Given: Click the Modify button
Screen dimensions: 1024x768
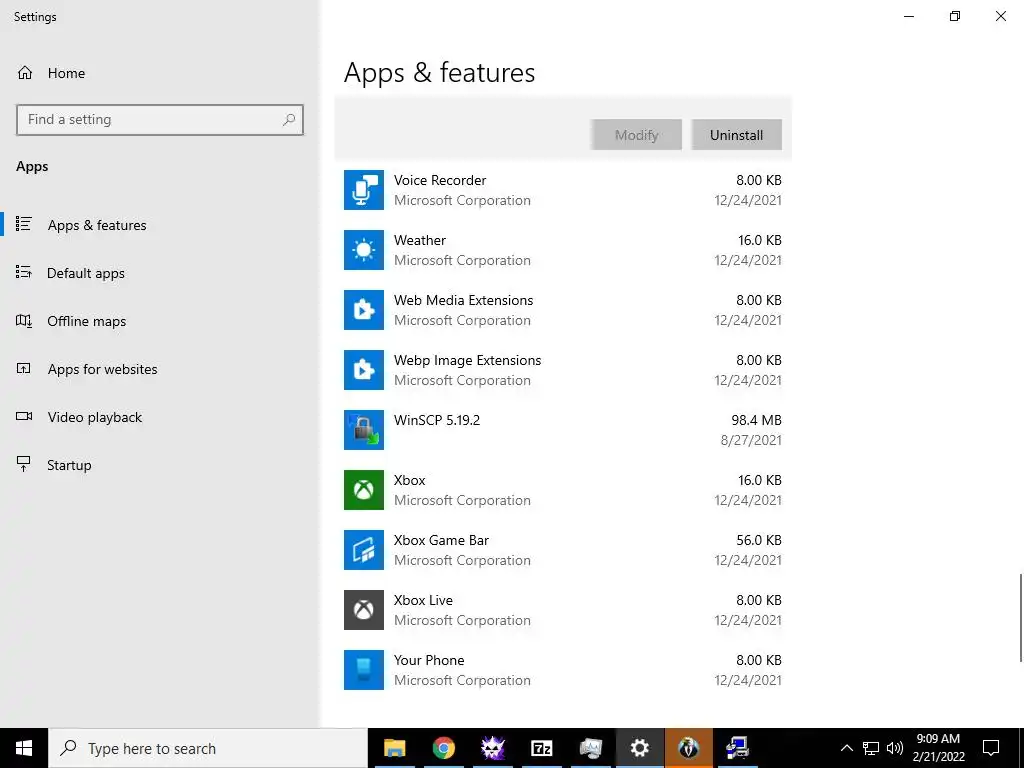Looking at the screenshot, I should pyautogui.click(x=637, y=135).
